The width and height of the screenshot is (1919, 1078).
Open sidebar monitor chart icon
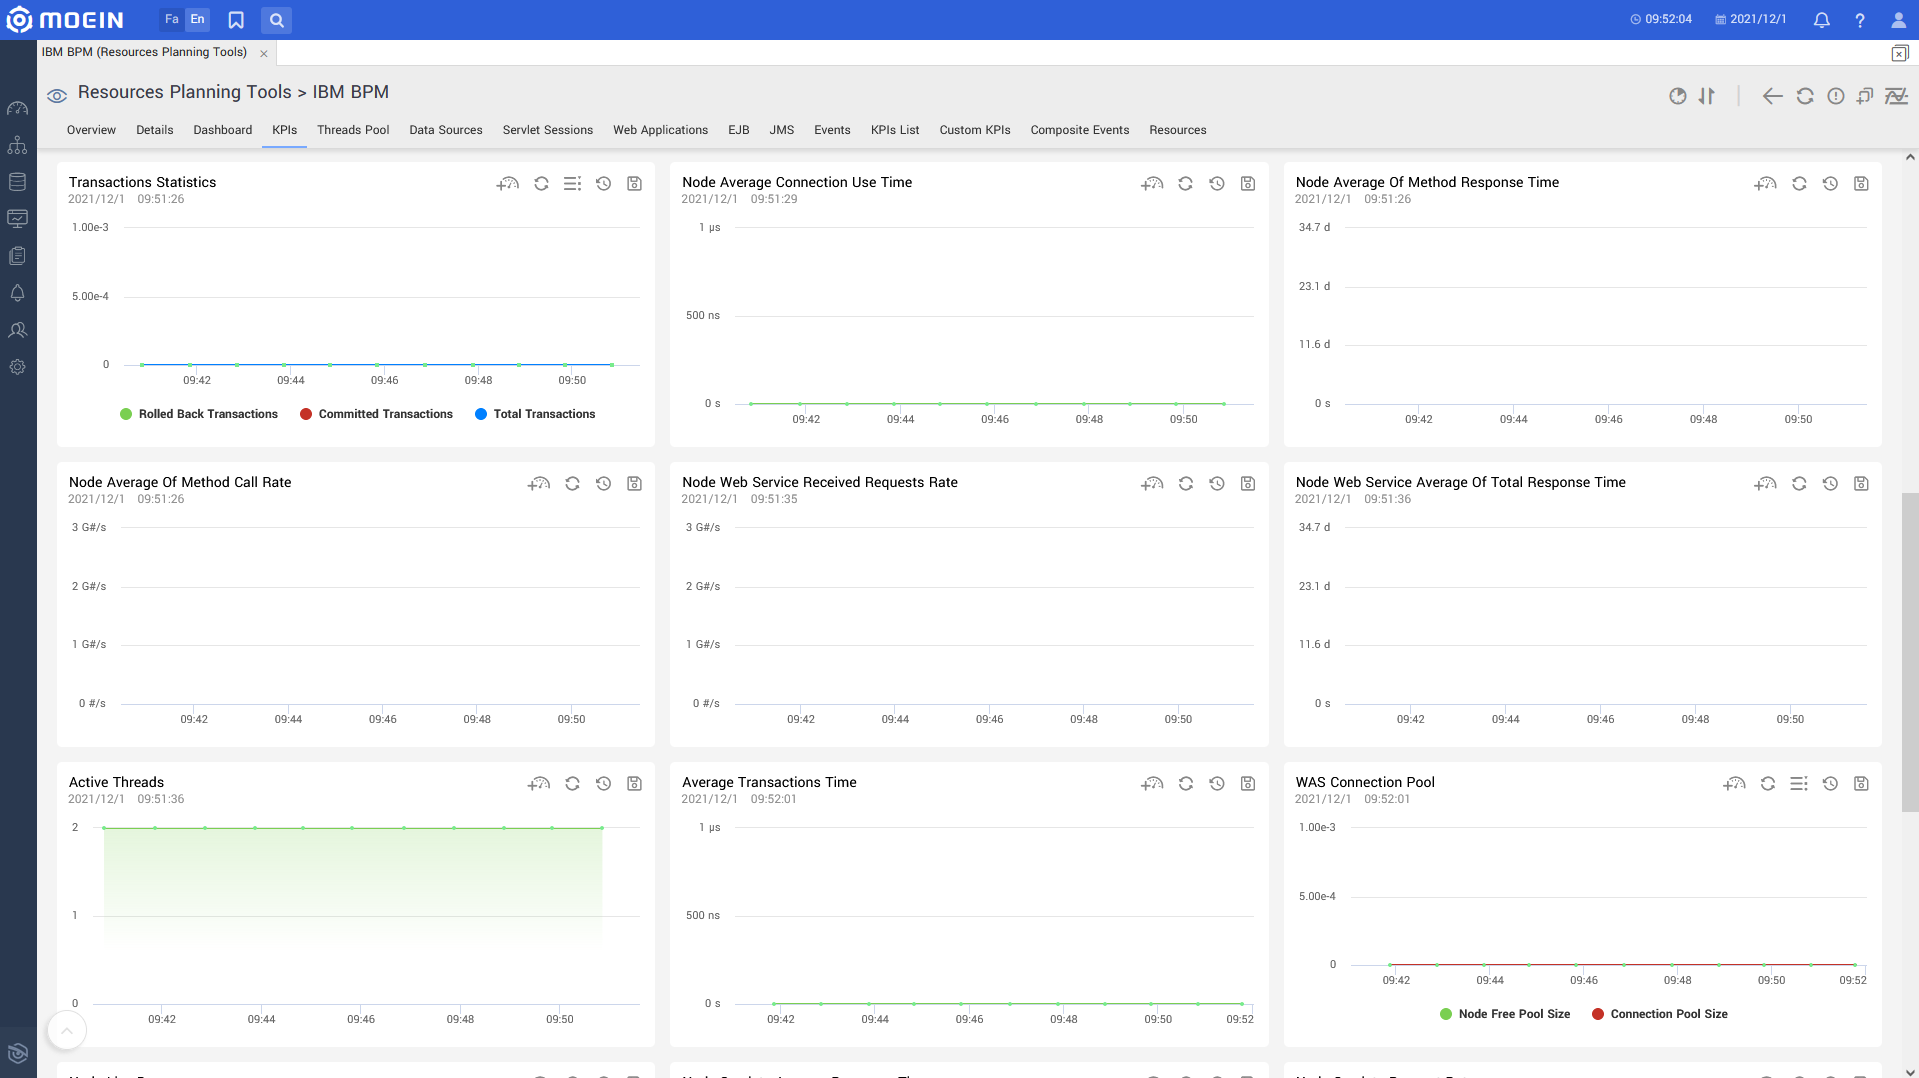[x=18, y=219]
